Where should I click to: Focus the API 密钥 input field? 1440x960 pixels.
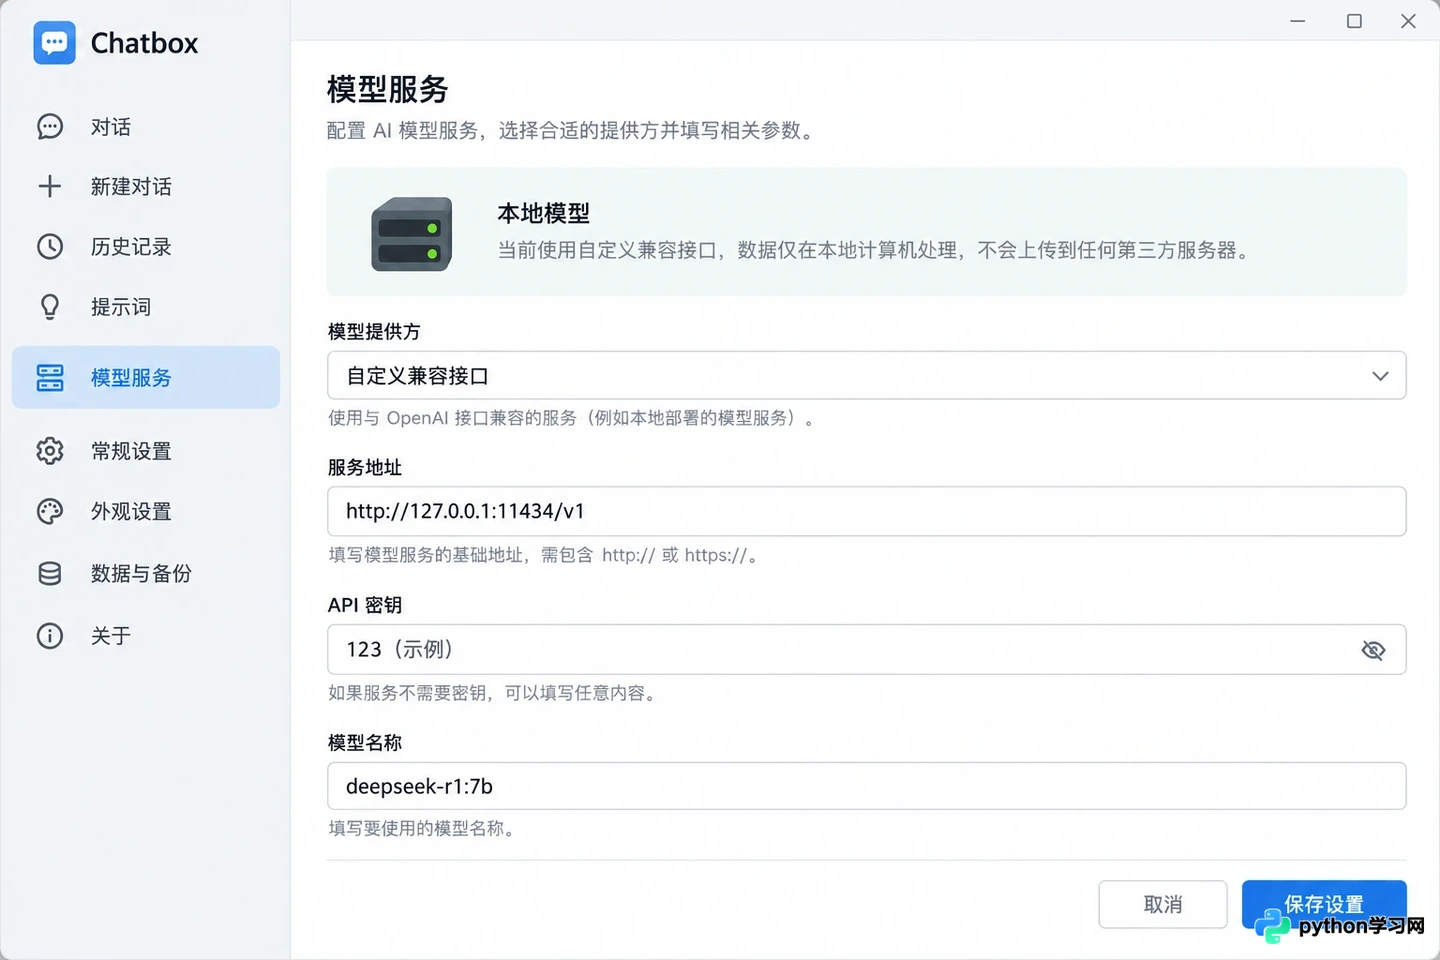[x=866, y=649]
